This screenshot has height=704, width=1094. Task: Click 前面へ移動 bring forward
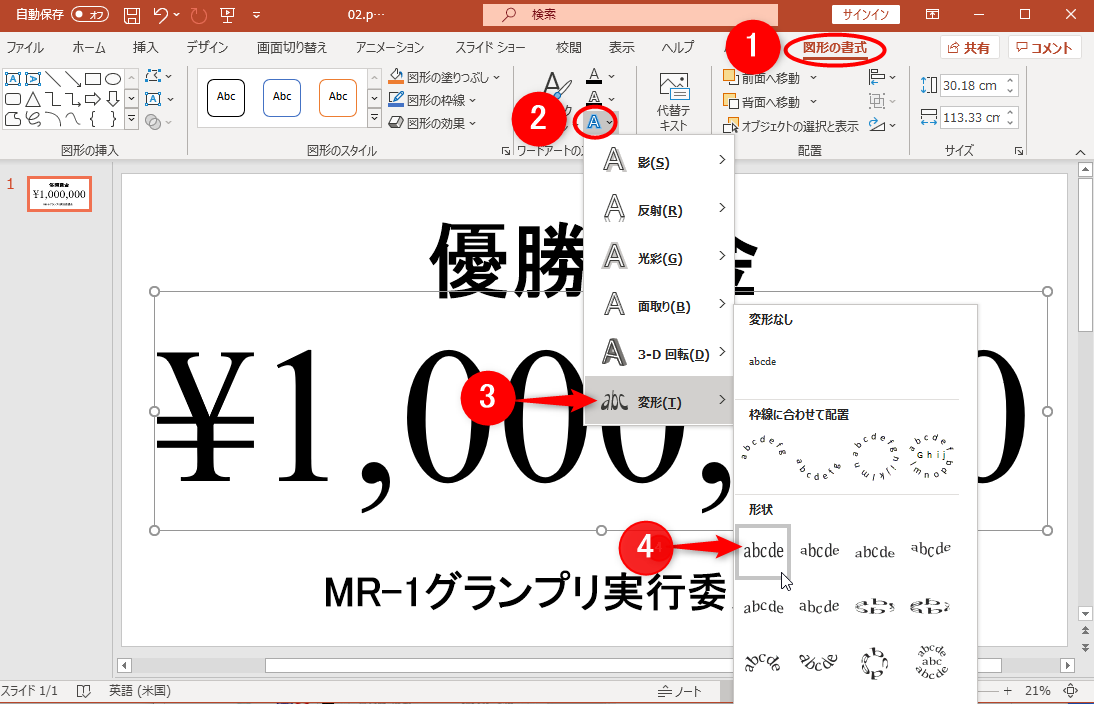coord(762,78)
